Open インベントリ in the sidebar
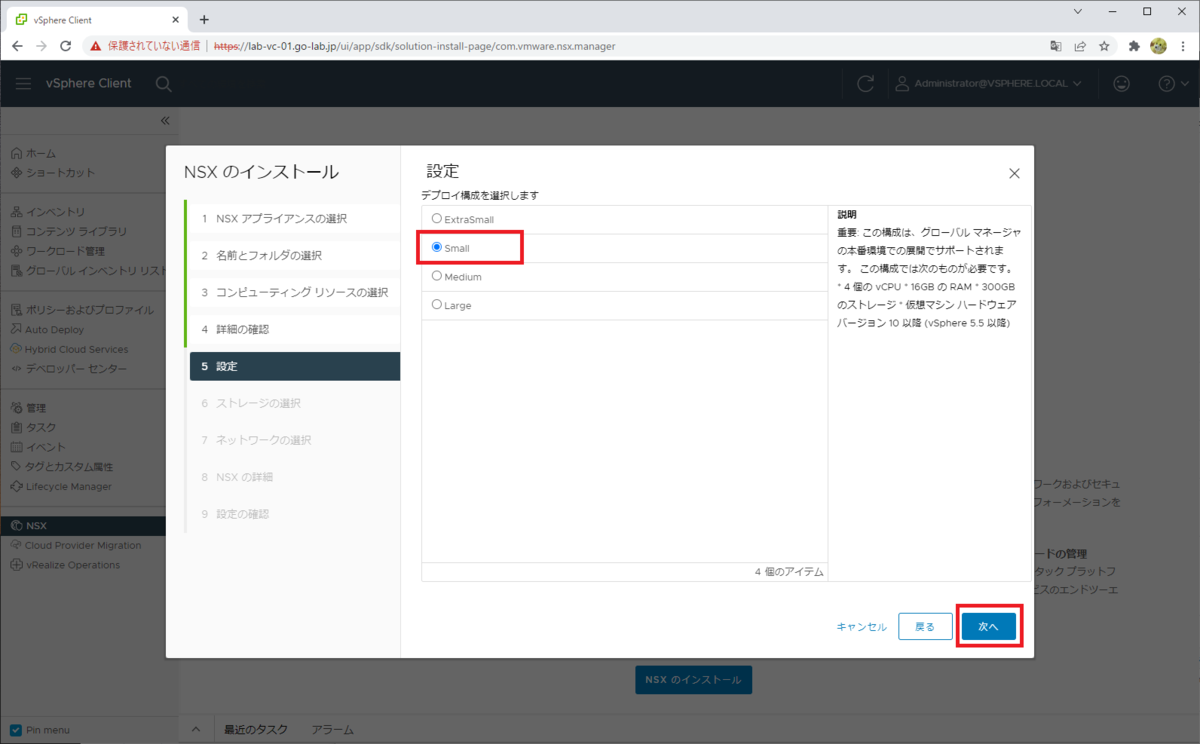 point(48,212)
